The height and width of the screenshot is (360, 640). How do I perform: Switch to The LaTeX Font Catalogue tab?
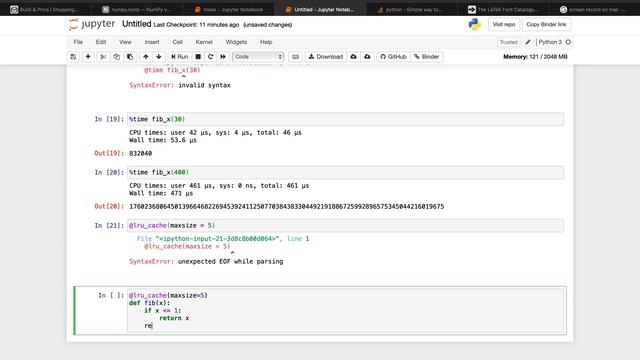point(504,9)
